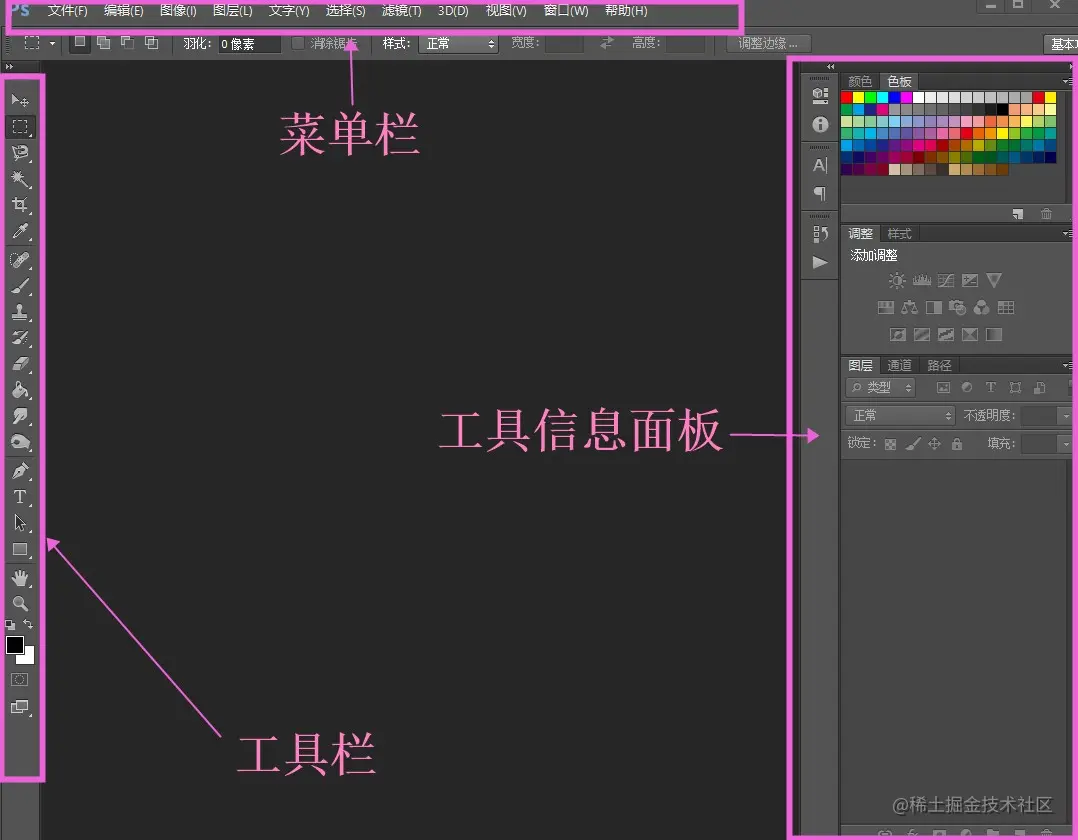Collapse the right panels with double arrow
The image size is (1078, 840).
click(830, 67)
